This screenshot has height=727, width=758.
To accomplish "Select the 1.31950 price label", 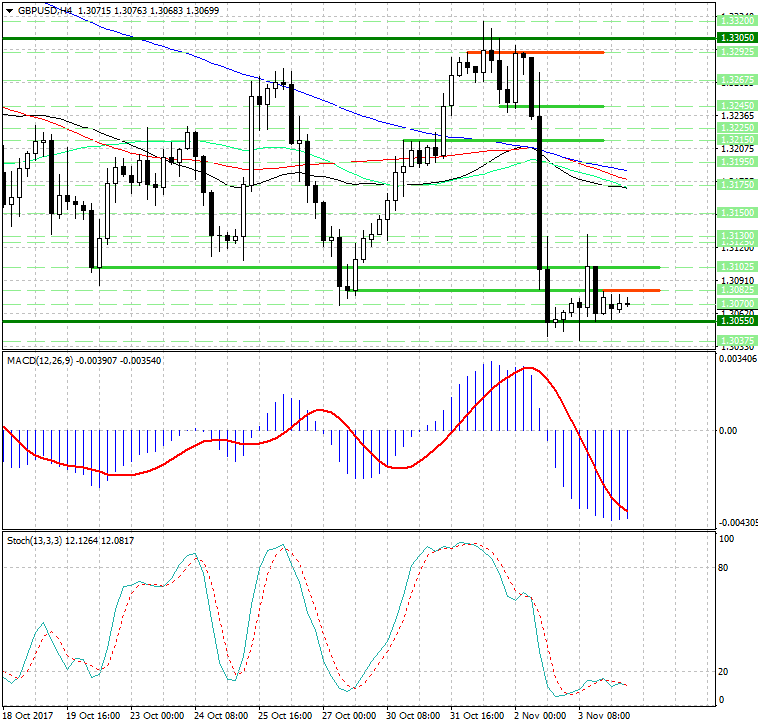I will [736, 160].
